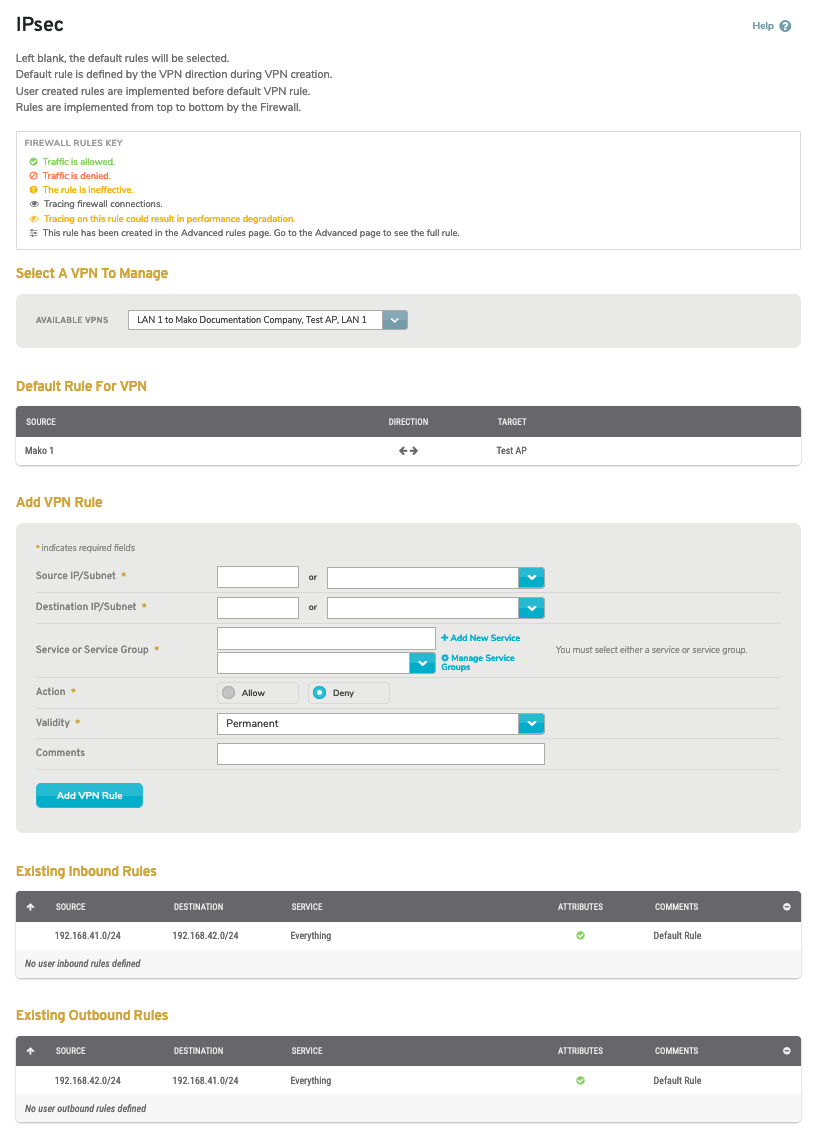816x1142 pixels.
Task: Select the Allow action radio button
Action: coord(228,693)
